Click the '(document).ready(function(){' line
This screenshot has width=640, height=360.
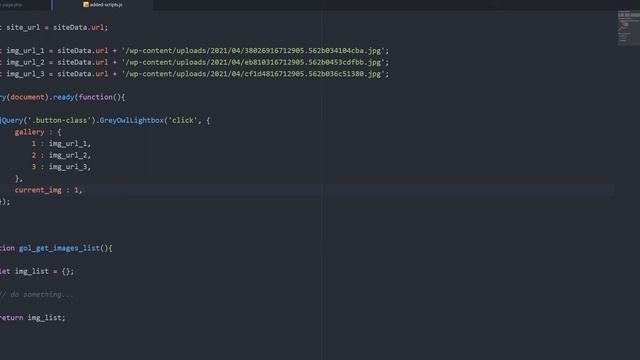click(63, 97)
